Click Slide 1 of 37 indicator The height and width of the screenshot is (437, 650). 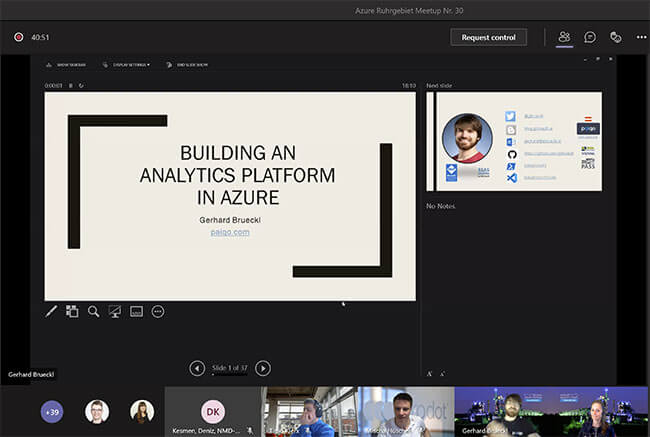[x=230, y=368]
